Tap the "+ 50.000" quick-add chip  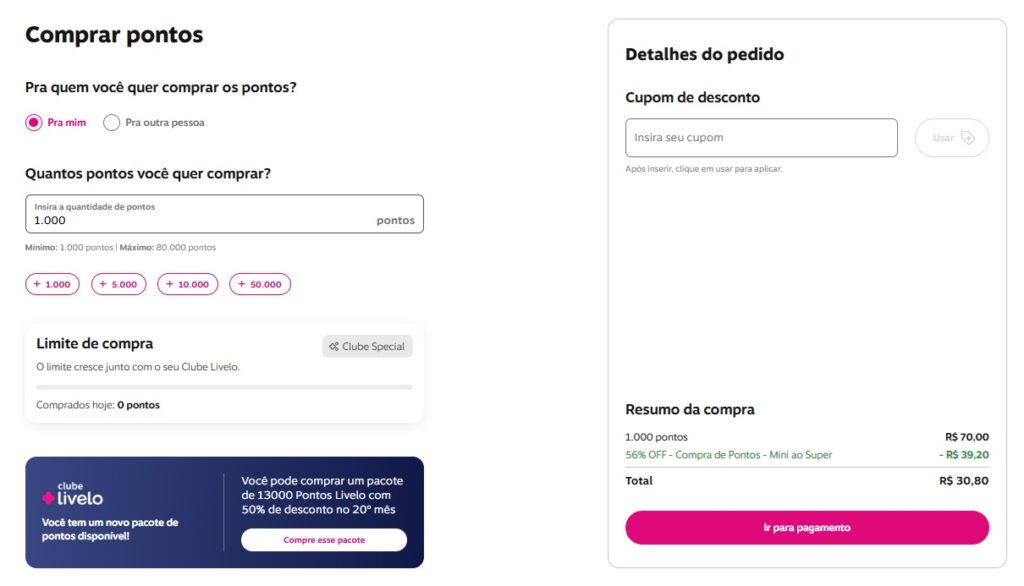(x=260, y=284)
